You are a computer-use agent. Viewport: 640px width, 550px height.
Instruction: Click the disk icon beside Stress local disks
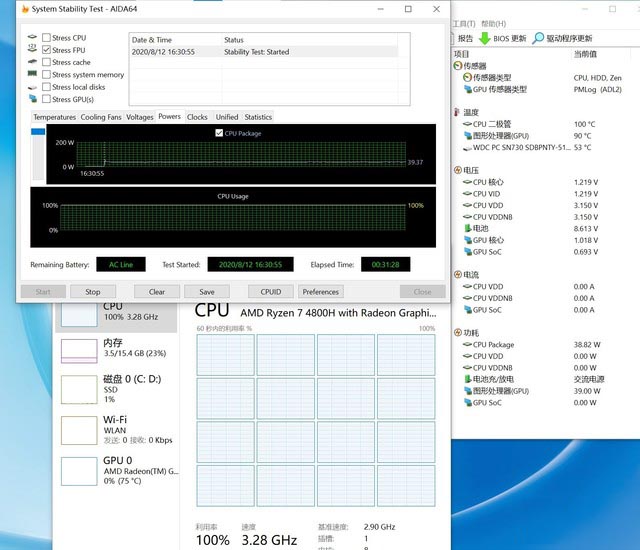pos(32,87)
